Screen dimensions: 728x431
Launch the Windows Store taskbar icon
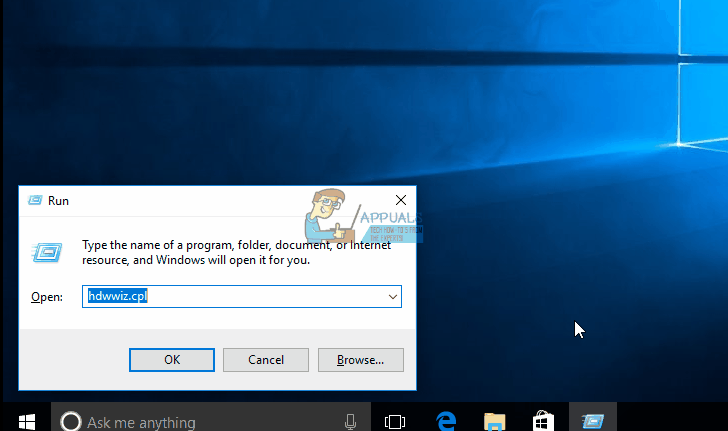tap(543, 421)
